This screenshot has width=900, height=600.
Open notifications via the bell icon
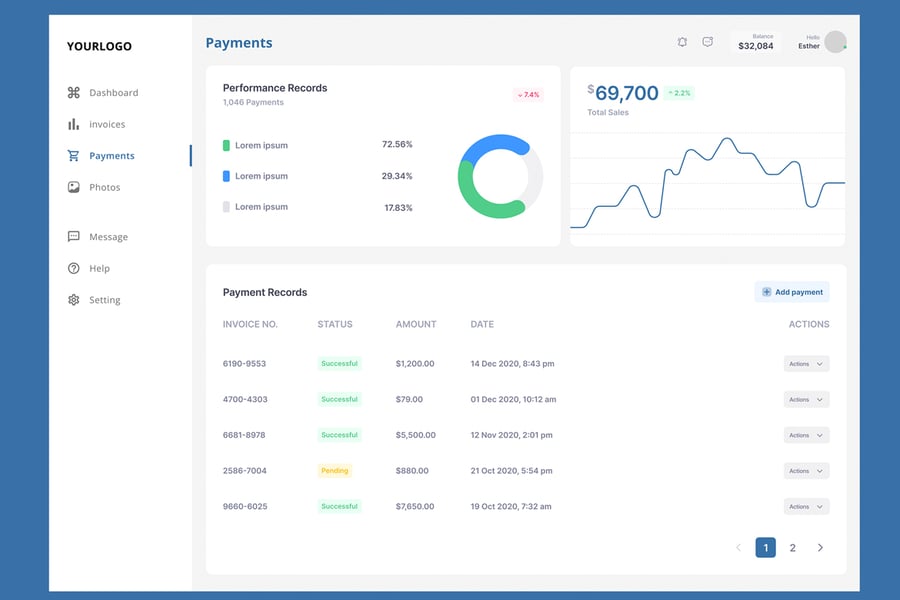click(682, 42)
